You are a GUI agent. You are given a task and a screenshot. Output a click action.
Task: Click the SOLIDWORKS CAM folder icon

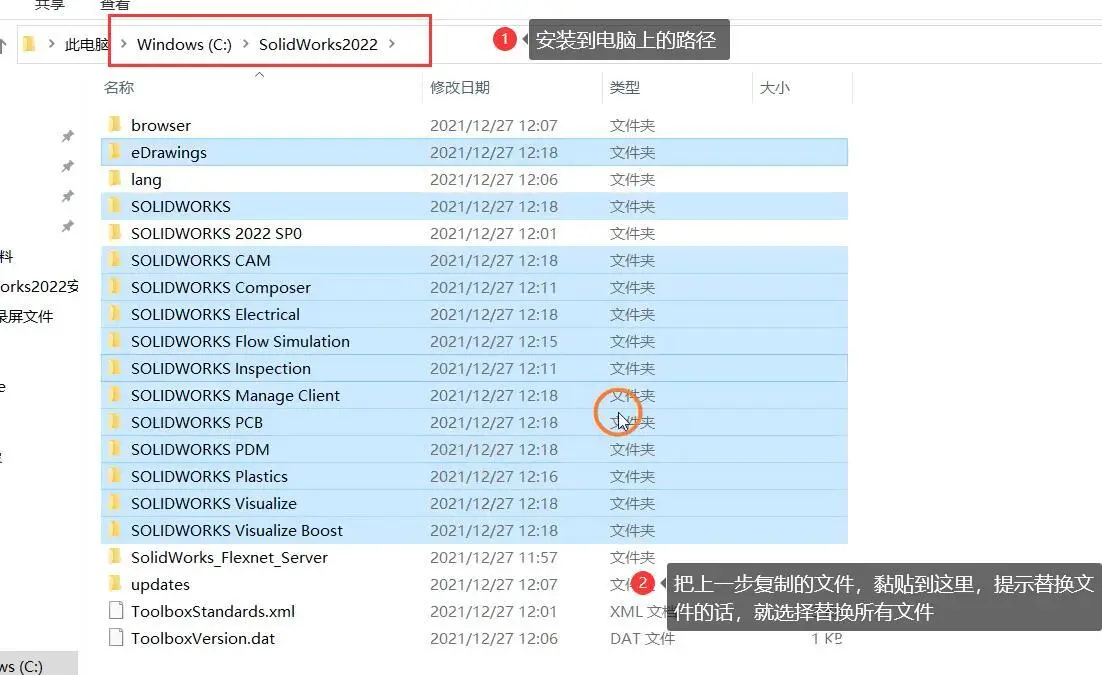(115, 260)
